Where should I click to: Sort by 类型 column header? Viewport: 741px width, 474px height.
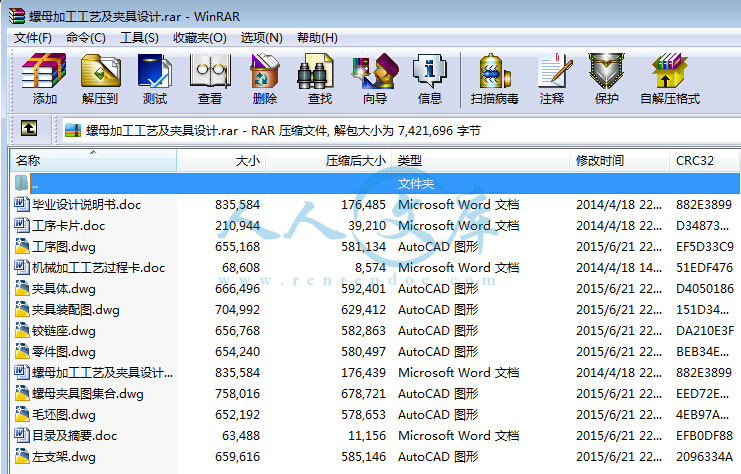click(x=480, y=161)
